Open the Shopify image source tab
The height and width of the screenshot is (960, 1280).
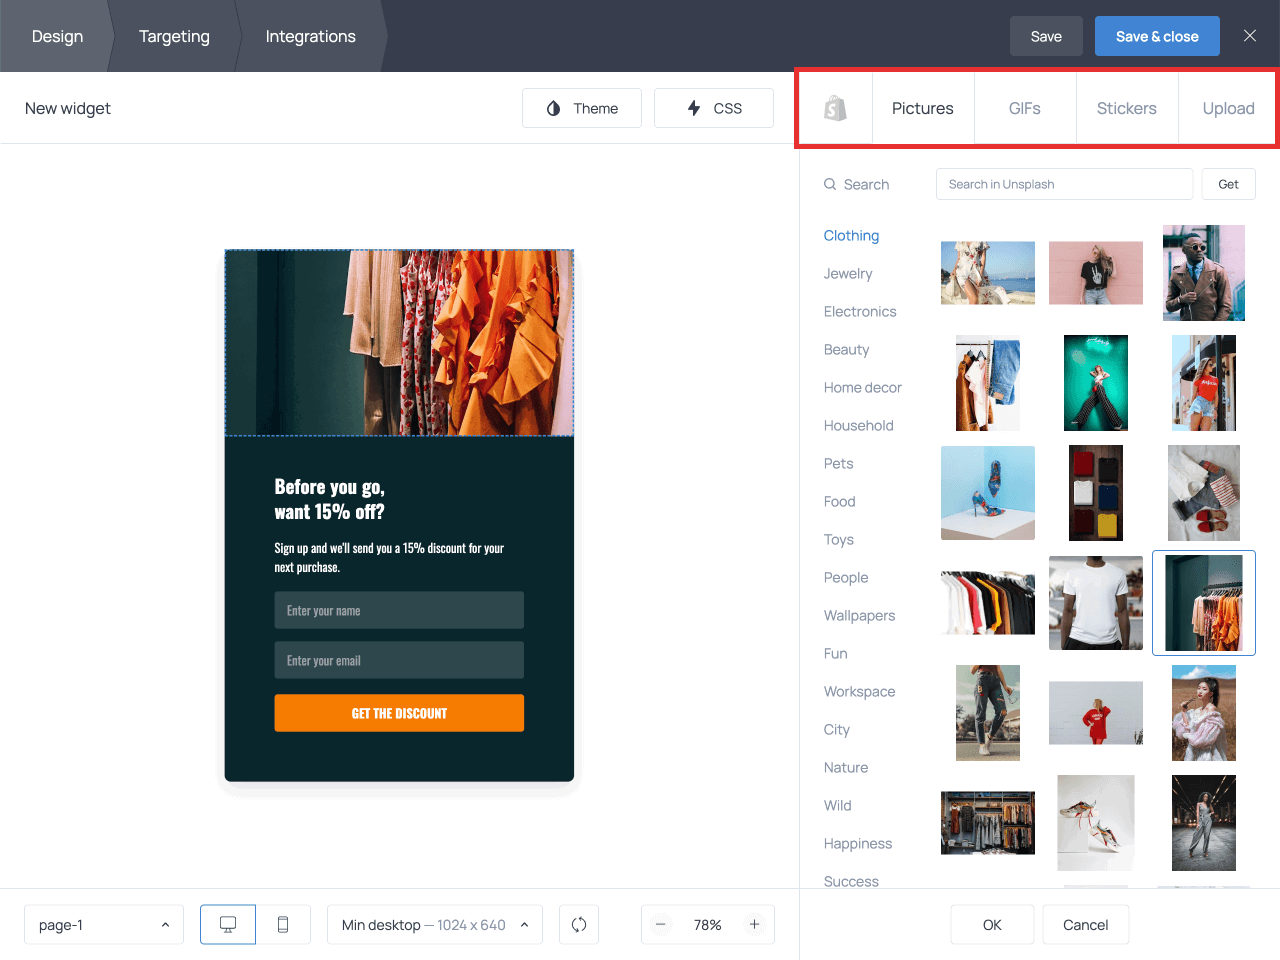[835, 108]
